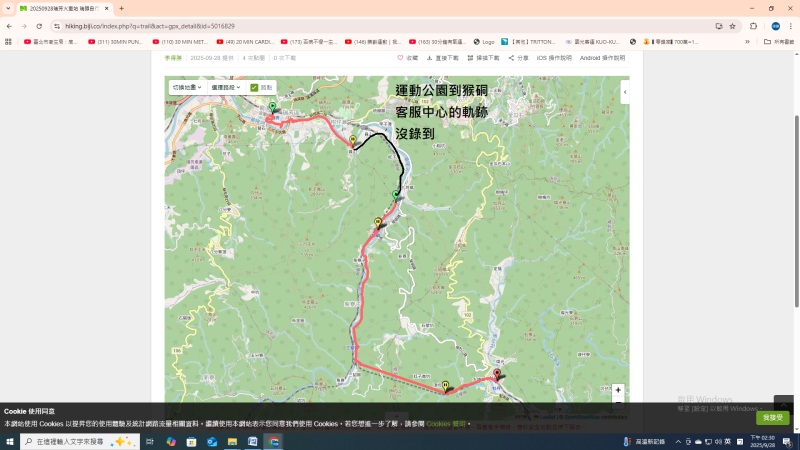This screenshot has width=800, height=450.
Task: Open the 選擇路線 dropdown
Action: pos(225,88)
